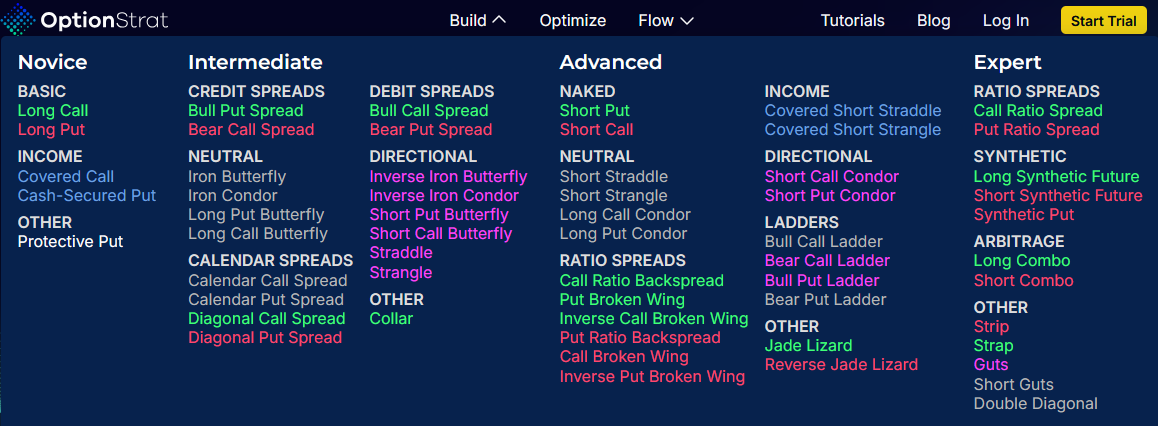The height and width of the screenshot is (426, 1158).
Task: Select the Double Diagonal strategy
Action: tap(1035, 404)
